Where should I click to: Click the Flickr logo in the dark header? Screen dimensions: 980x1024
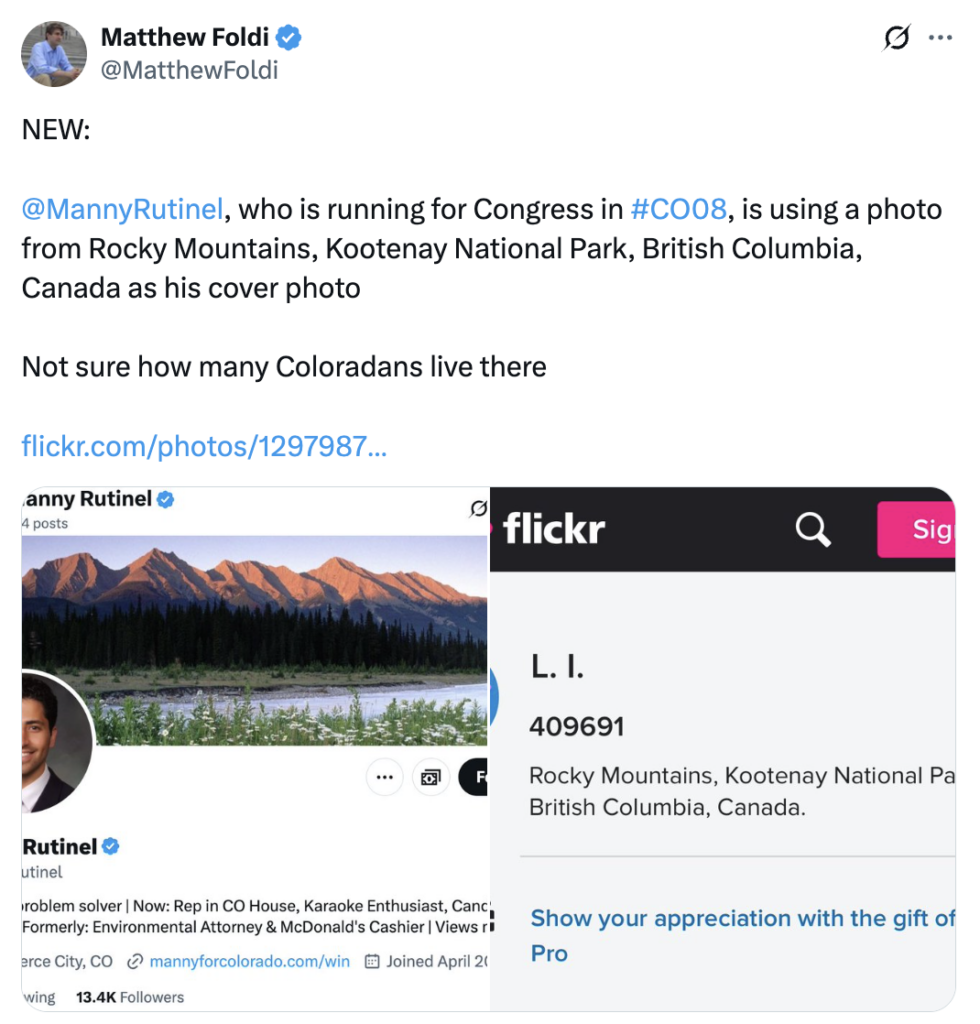[x=553, y=529]
